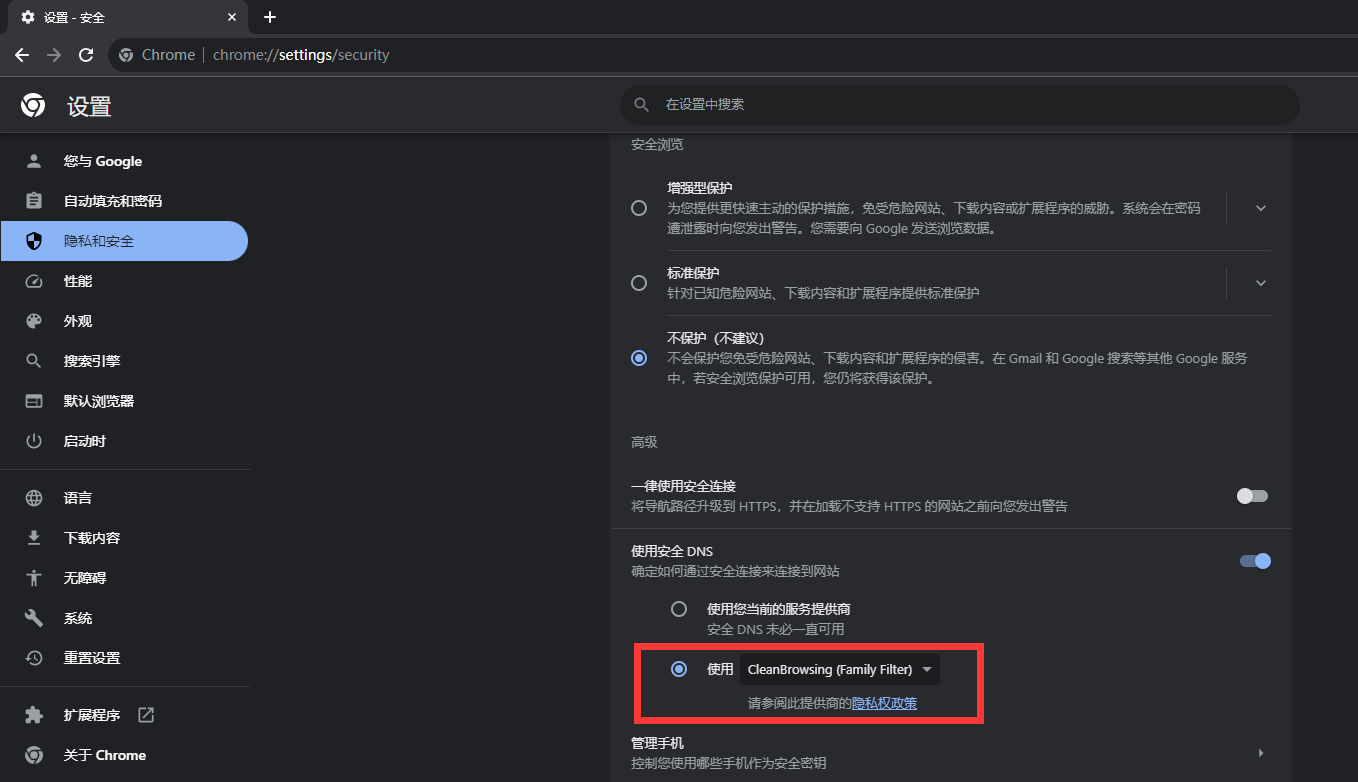The width and height of the screenshot is (1358, 782).
Task: Select the 性能 speedometer icon
Action: click(x=34, y=281)
